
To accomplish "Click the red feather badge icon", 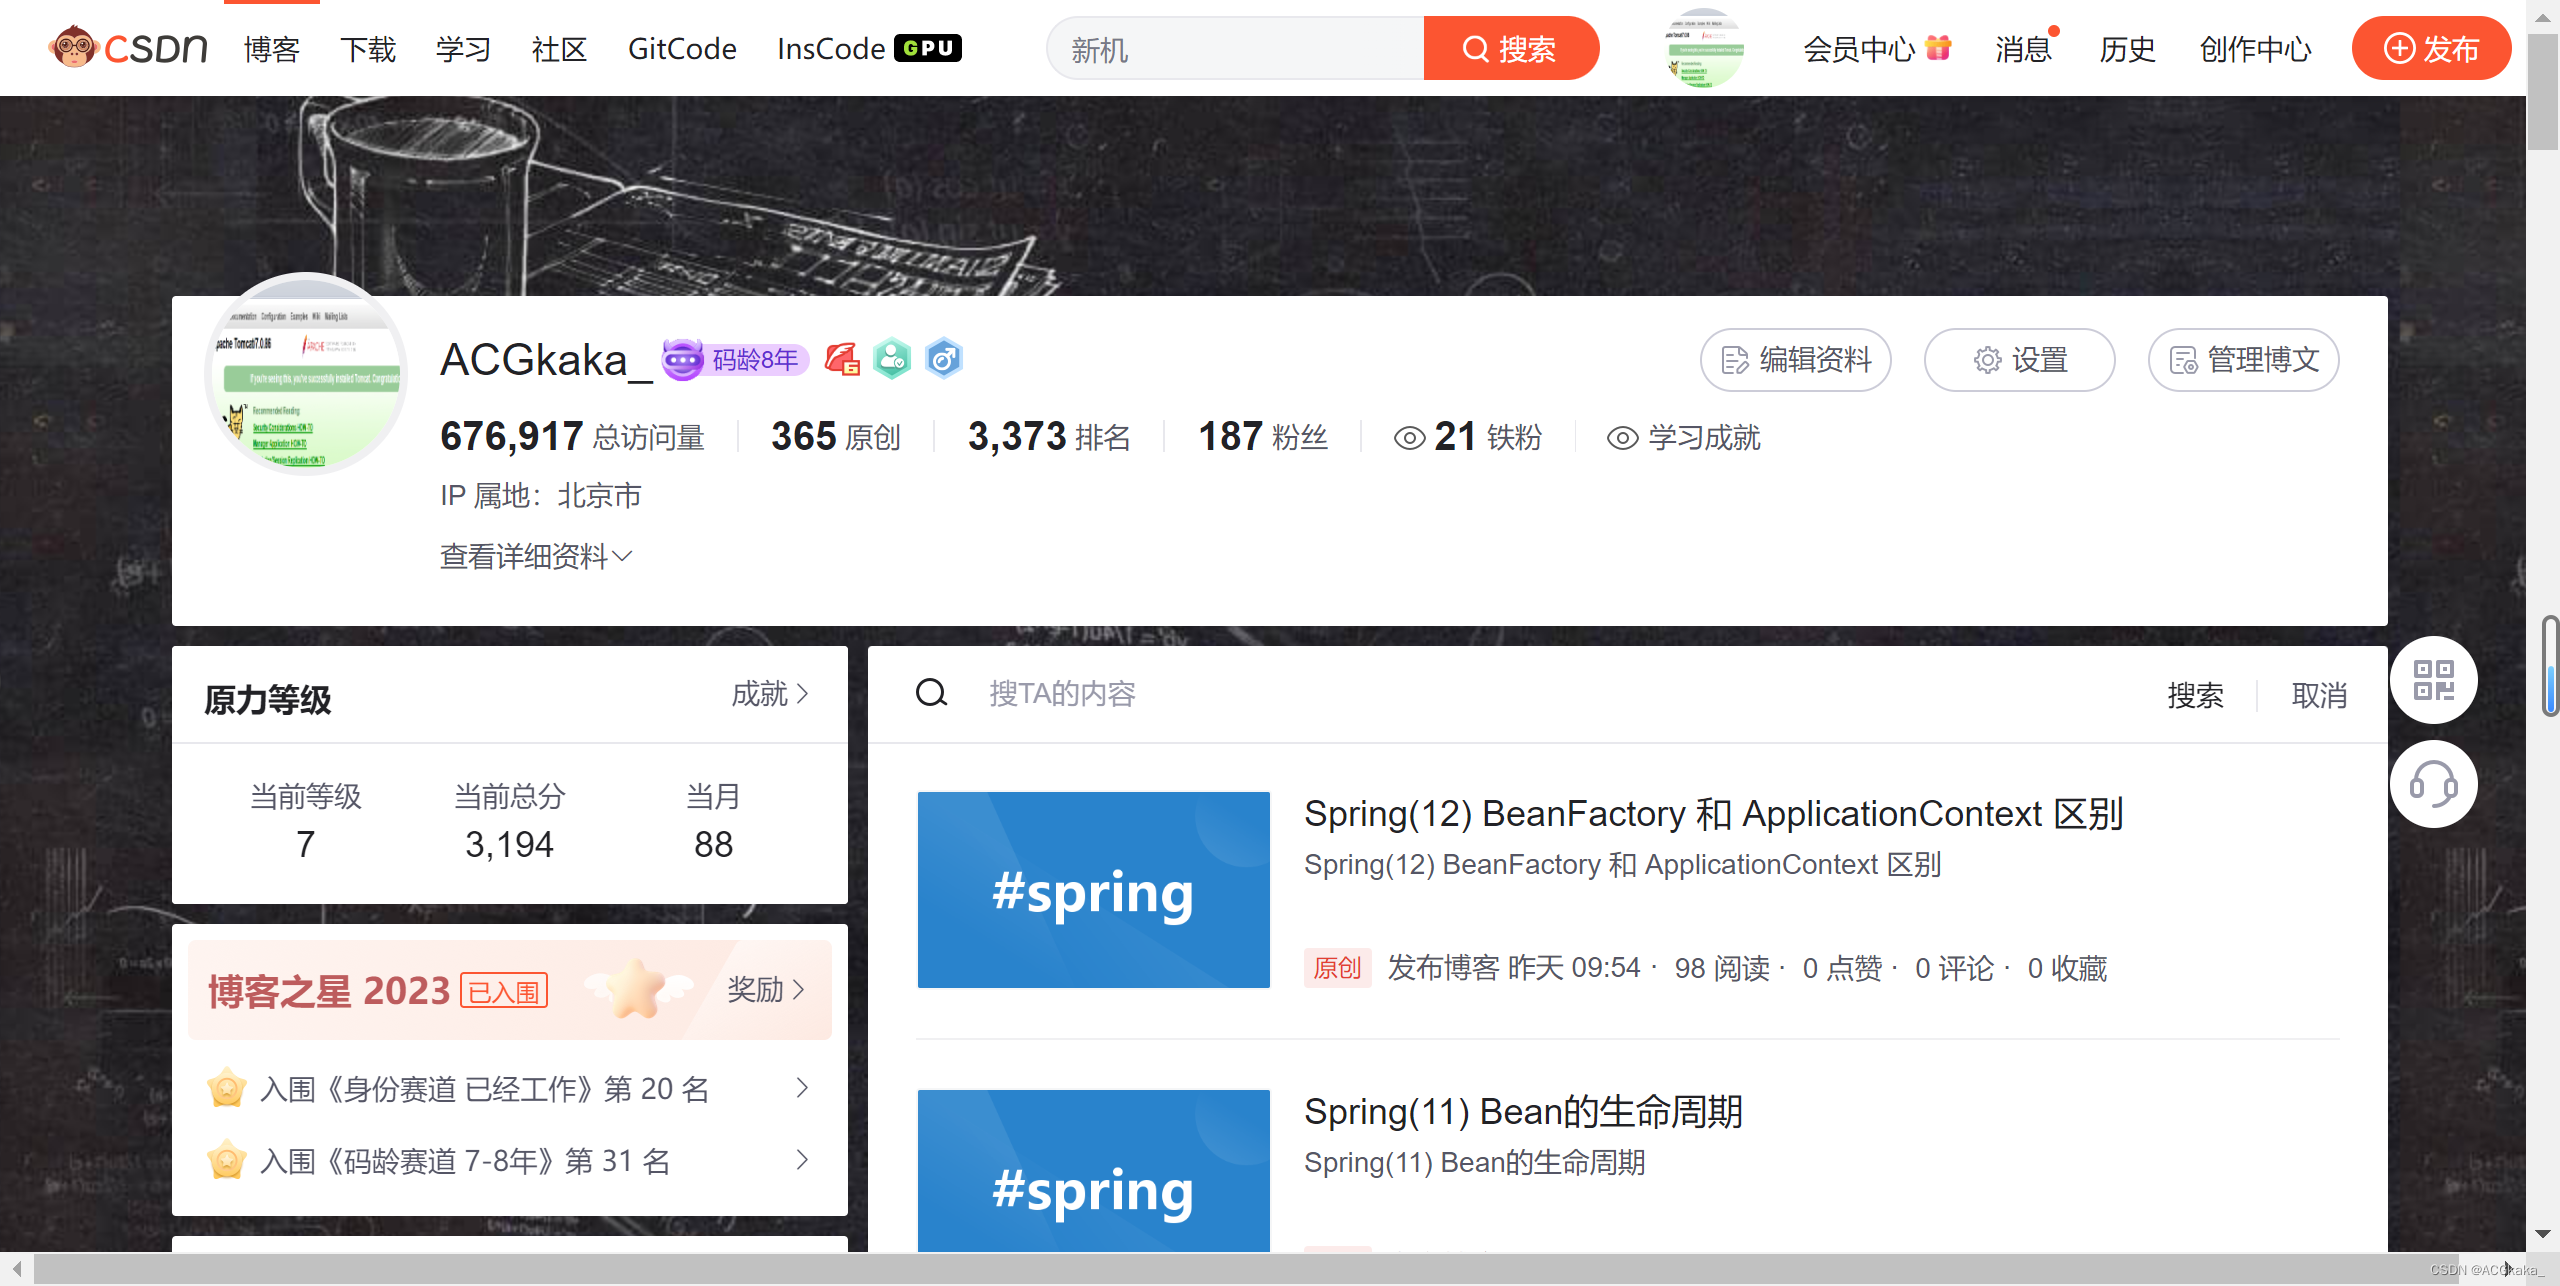I will tap(842, 359).
